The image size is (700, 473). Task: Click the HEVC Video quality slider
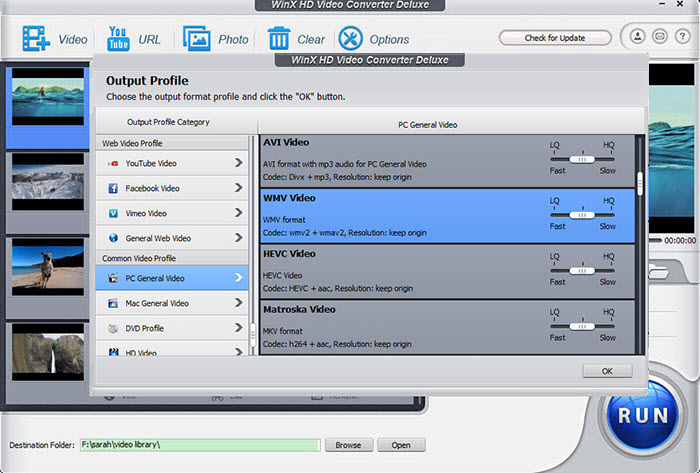point(582,271)
